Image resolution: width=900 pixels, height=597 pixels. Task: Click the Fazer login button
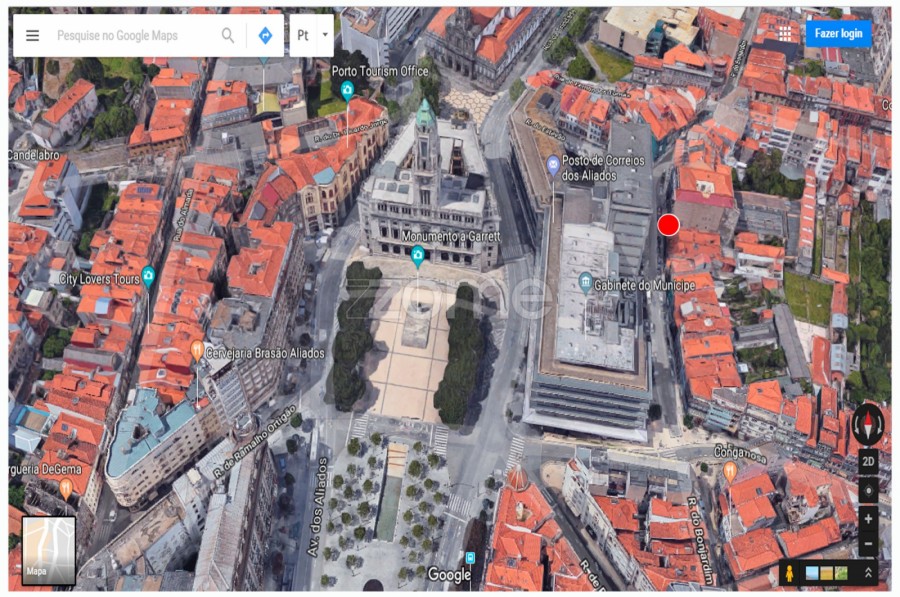point(838,33)
